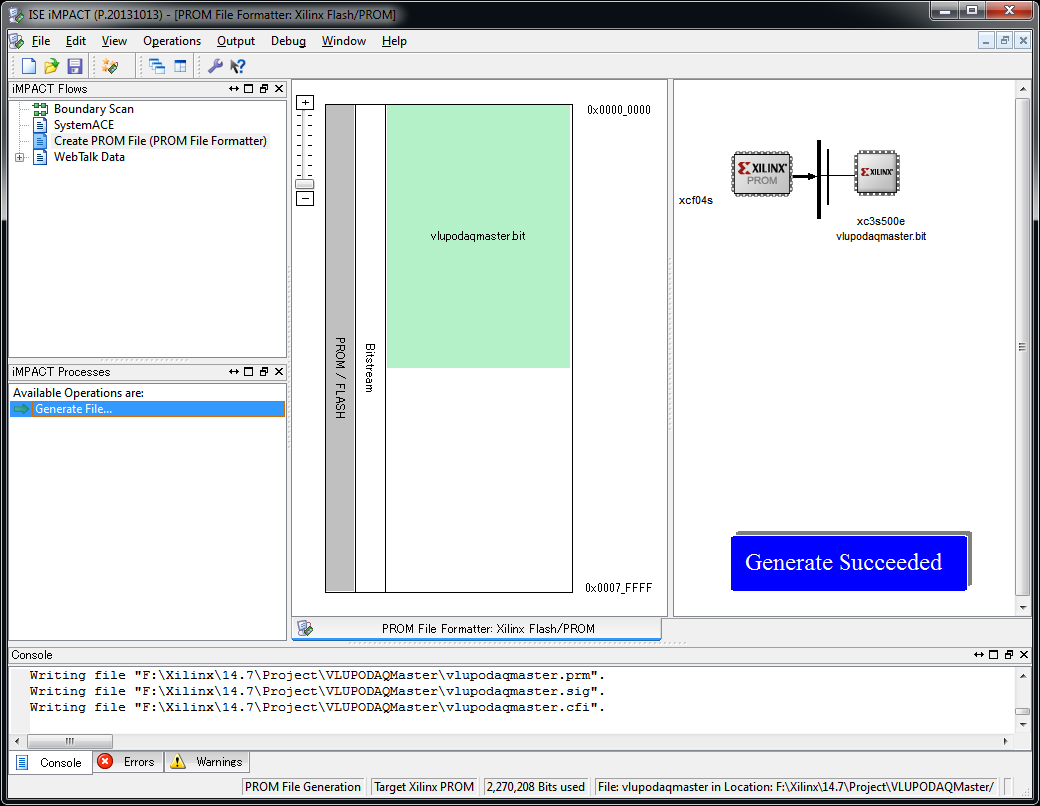Close the iMPACT Flows panel
Viewport: 1040px width, 806px height.
(x=279, y=88)
